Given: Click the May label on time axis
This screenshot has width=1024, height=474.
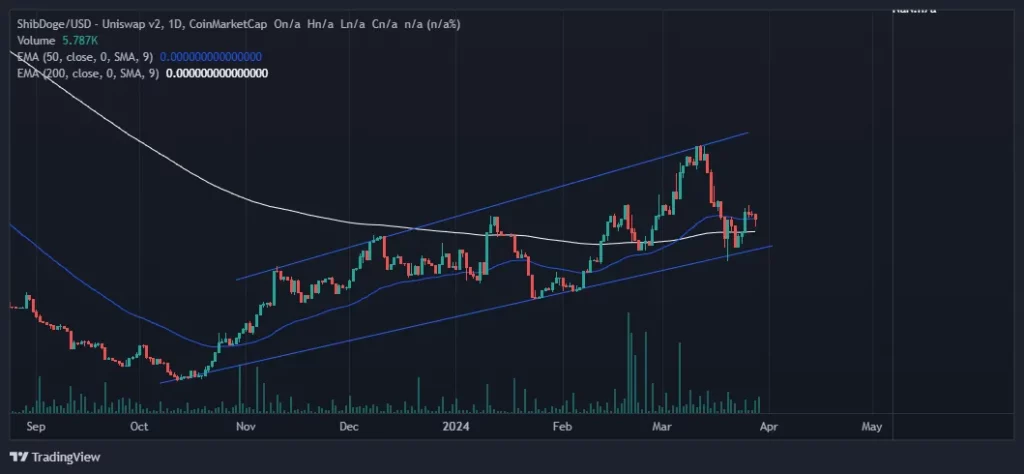Looking at the screenshot, I should (x=872, y=427).
